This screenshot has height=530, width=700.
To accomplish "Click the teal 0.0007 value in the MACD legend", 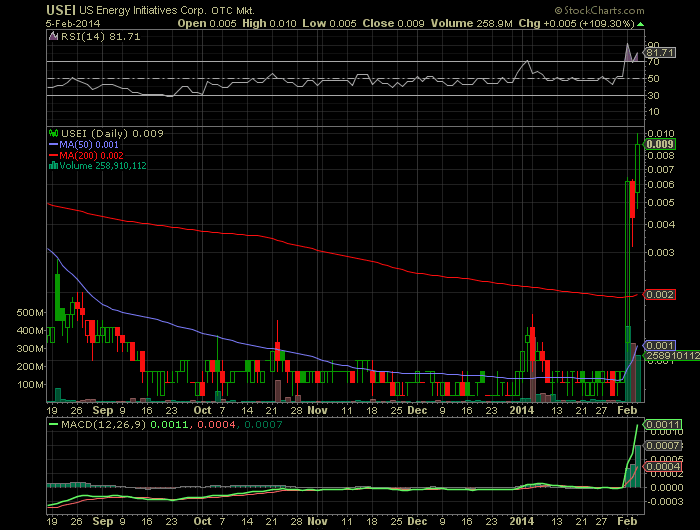I will tap(263, 424).
